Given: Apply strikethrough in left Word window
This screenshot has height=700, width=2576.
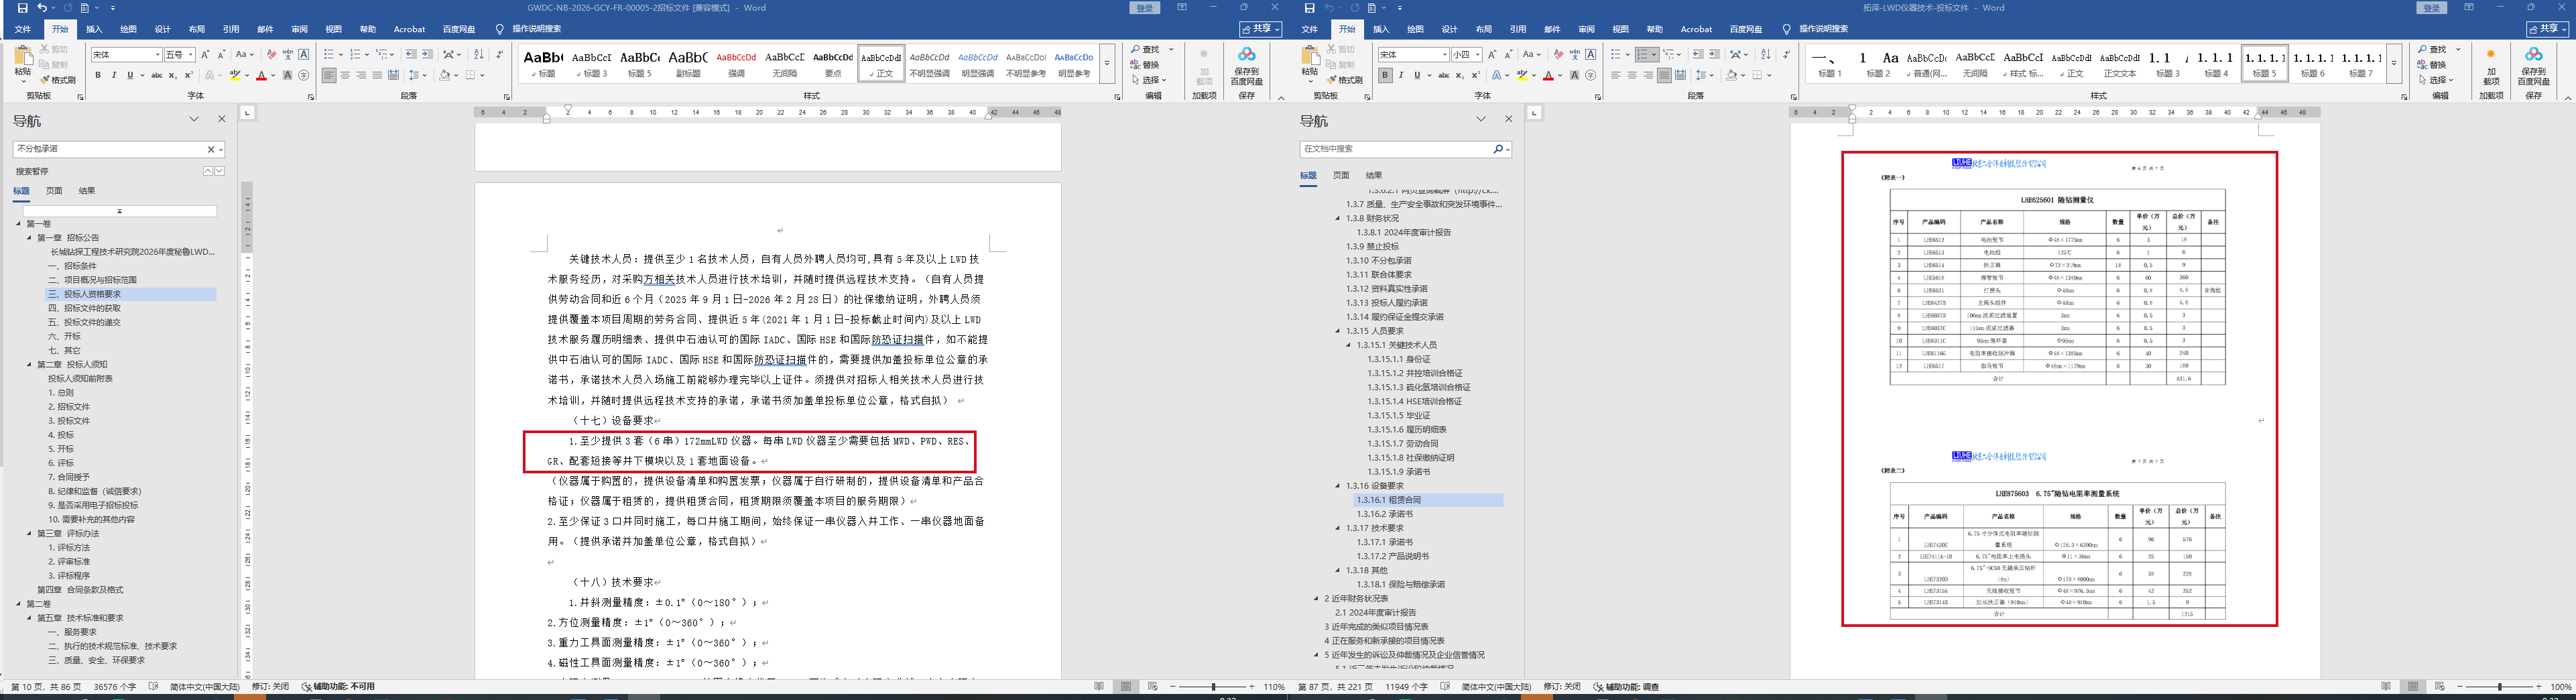Looking at the screenshot, I should 156,75.
